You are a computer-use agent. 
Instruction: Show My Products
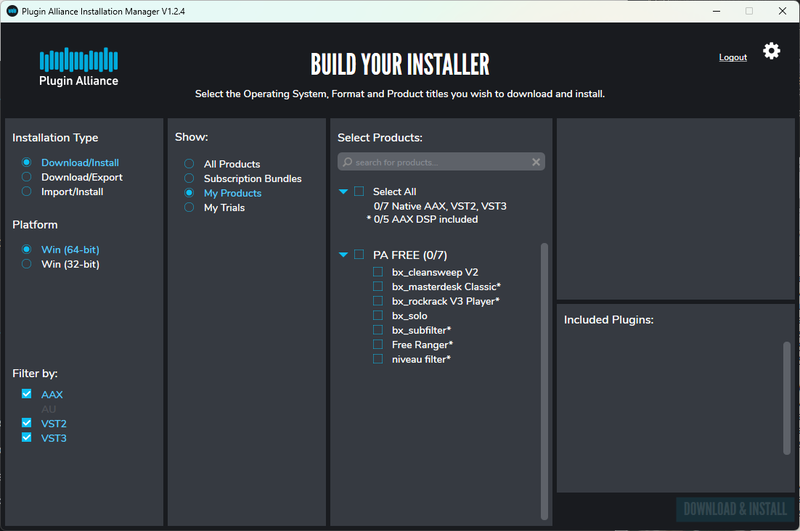189,193
